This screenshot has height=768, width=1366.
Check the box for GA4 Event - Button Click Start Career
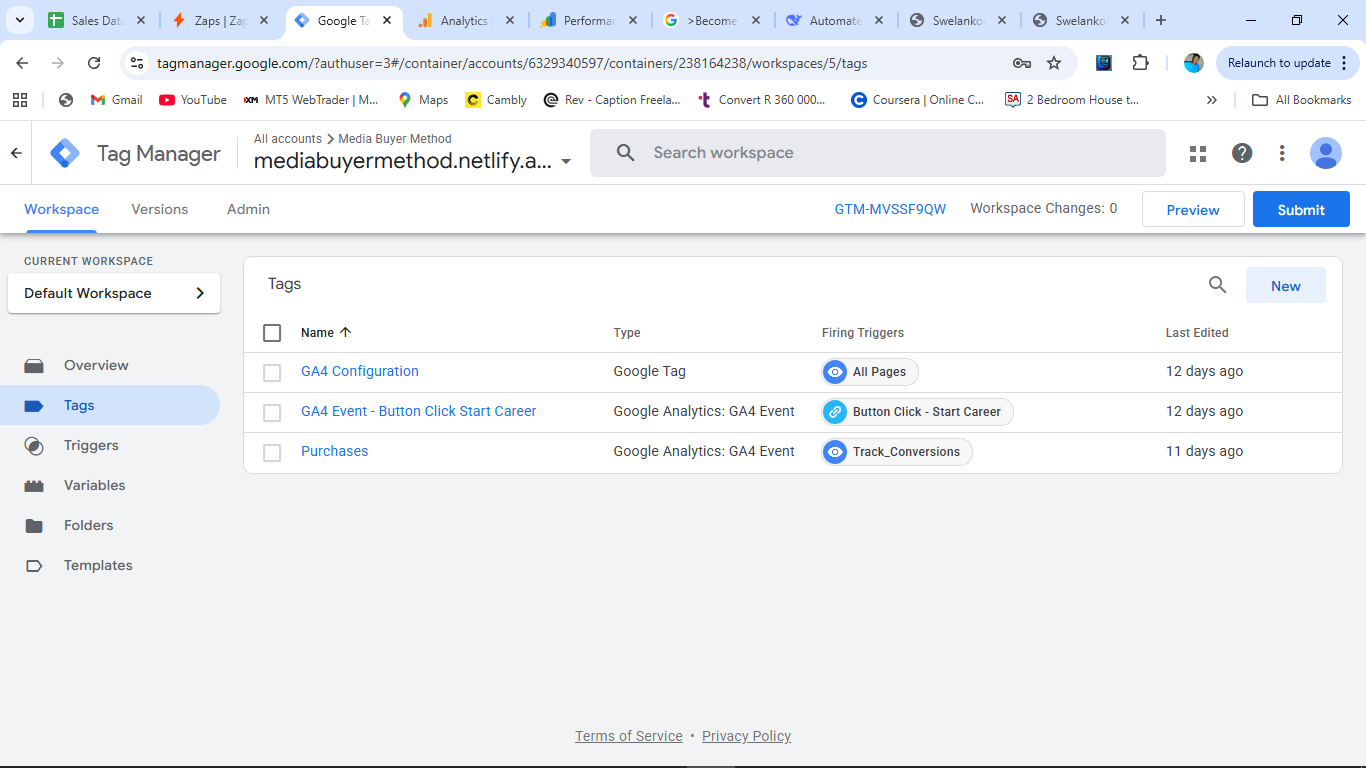tap(272, 412)
